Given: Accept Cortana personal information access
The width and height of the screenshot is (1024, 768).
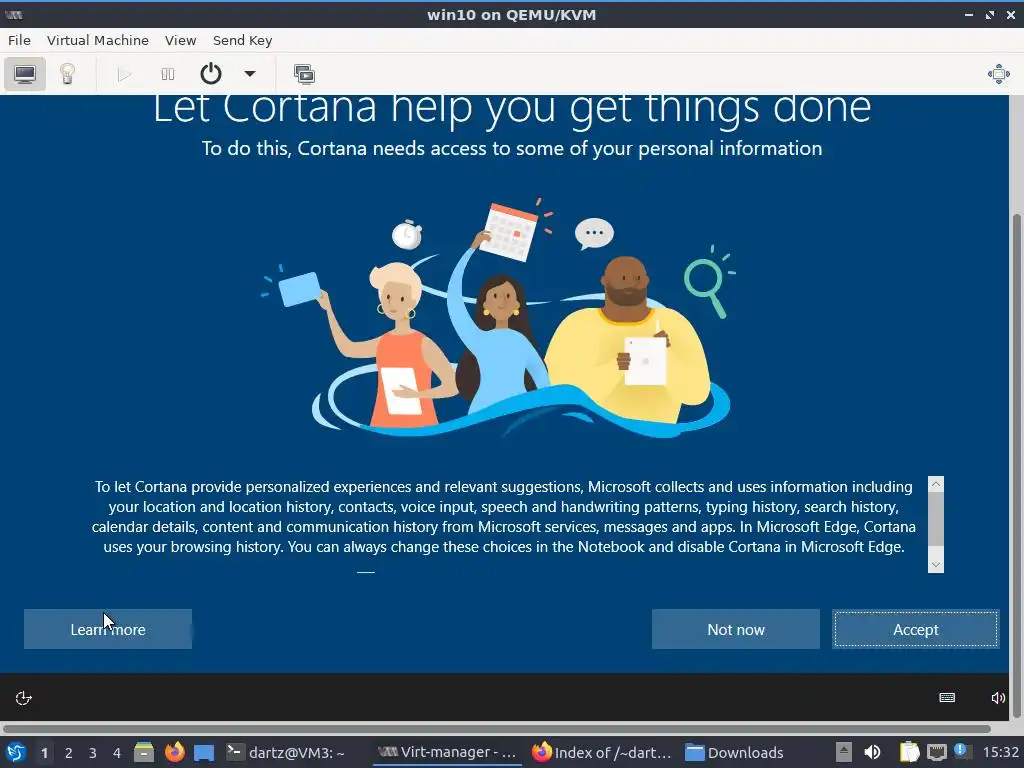Looking at the screenshot, I should 916,630.
